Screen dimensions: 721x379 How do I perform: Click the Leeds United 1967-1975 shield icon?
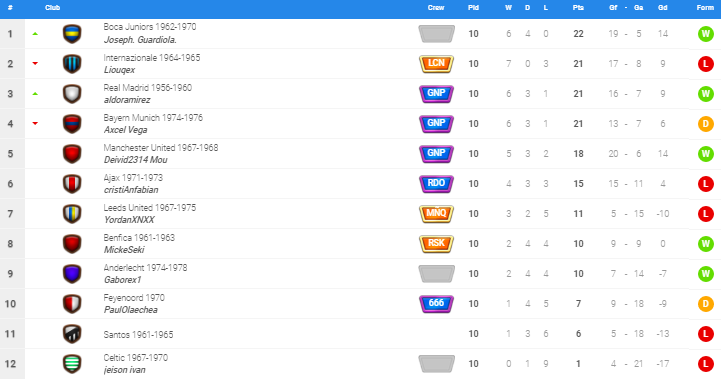click(72, 214)
